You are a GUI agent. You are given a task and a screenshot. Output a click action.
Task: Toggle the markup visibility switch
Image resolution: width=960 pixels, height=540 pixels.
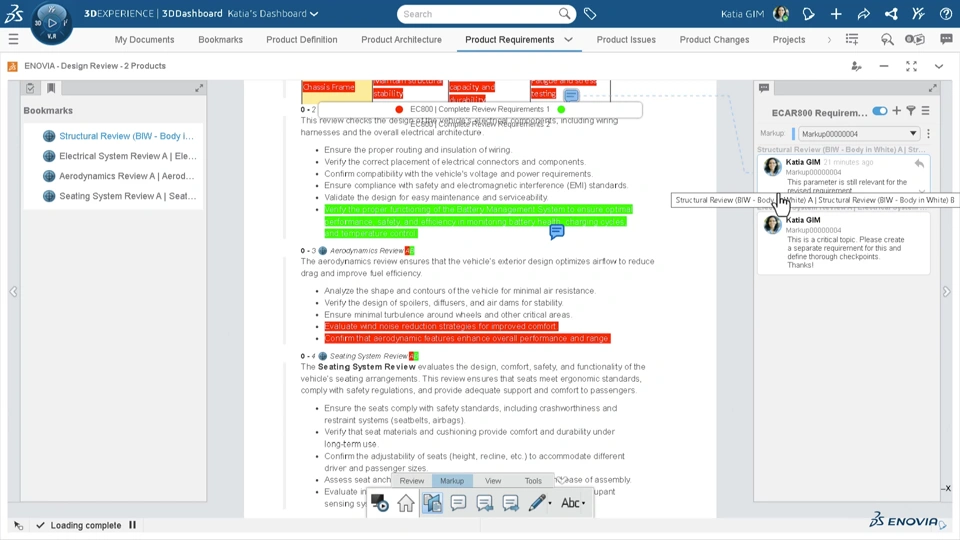point(880,111)
